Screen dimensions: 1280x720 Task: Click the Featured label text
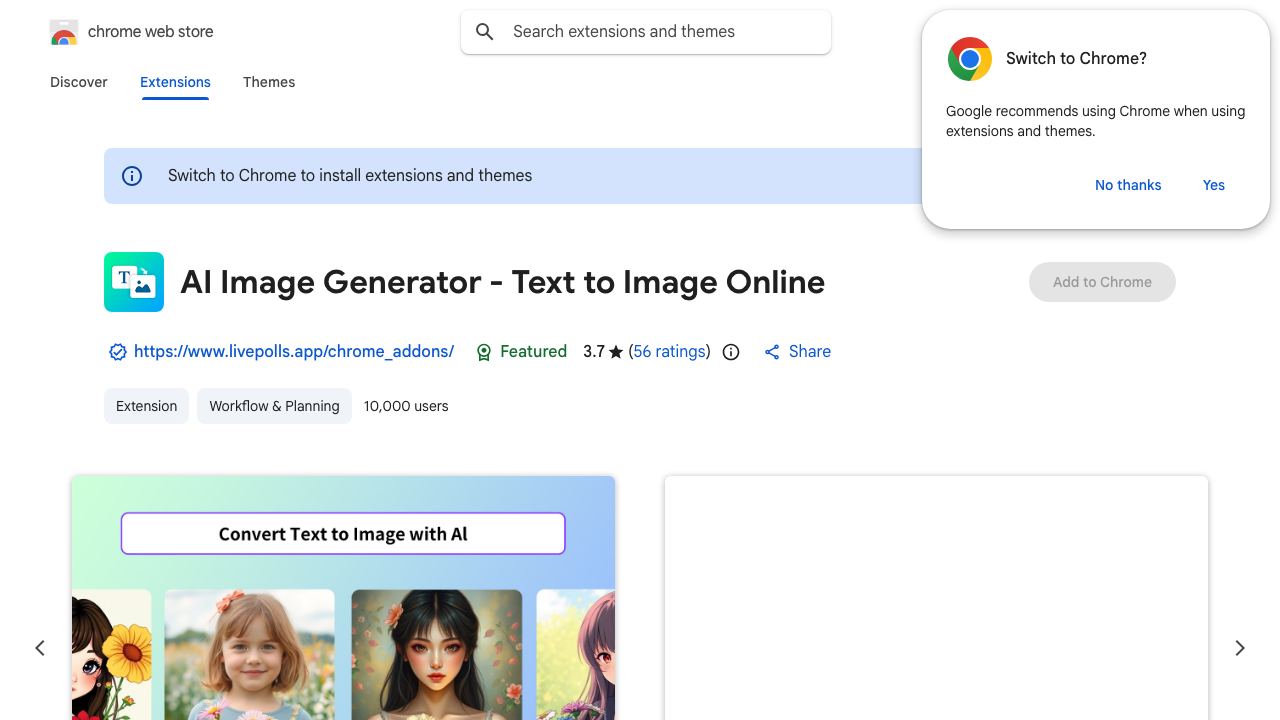533,352
